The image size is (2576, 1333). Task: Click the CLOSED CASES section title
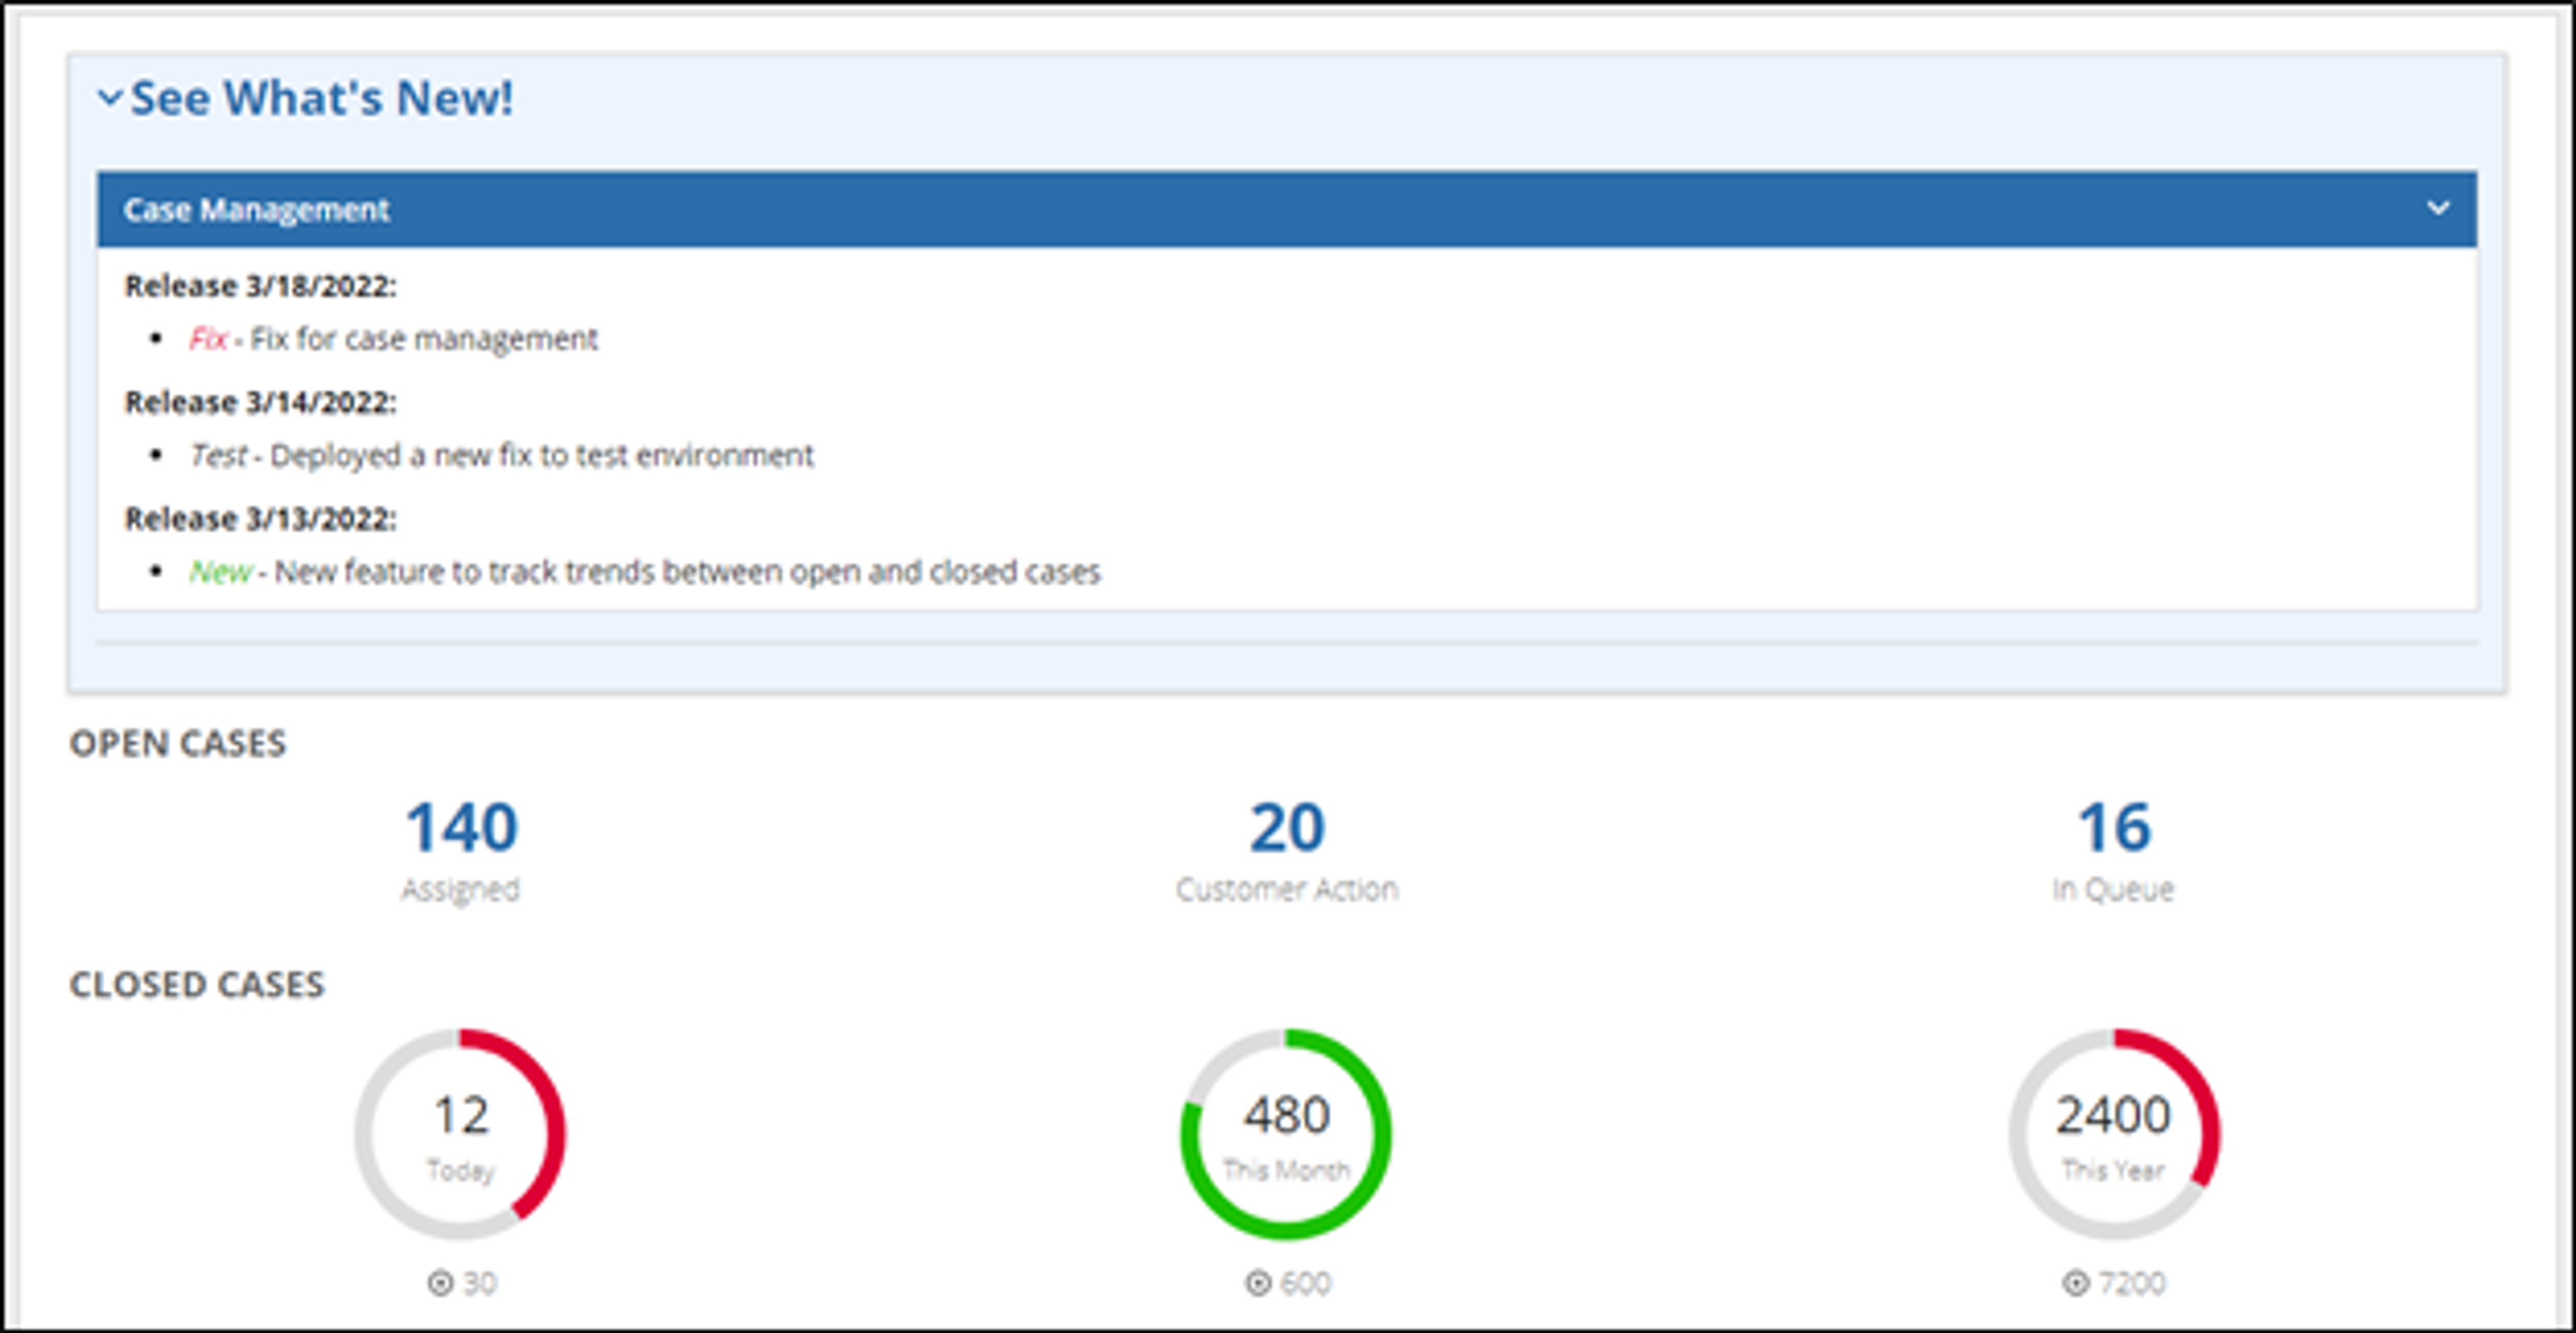[196, 985]
